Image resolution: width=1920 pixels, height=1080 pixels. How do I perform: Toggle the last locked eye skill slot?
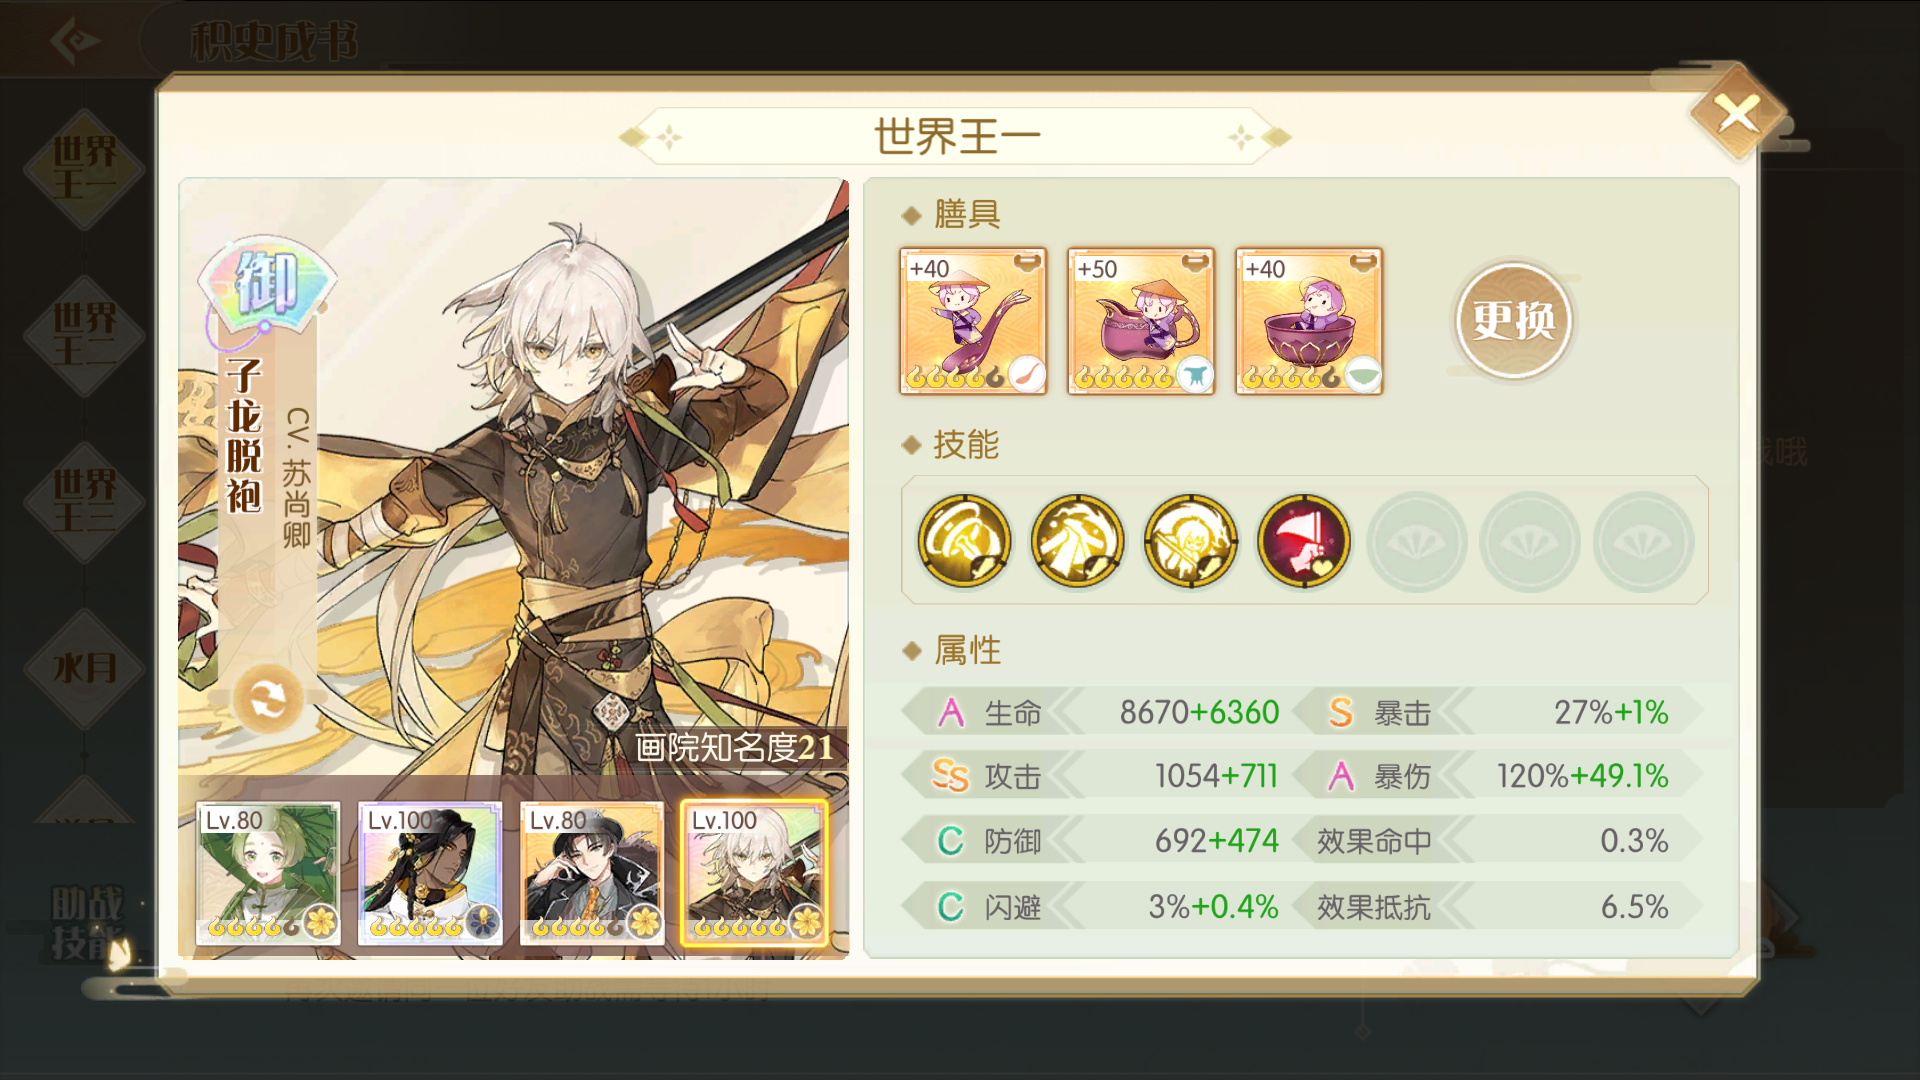1643,542
